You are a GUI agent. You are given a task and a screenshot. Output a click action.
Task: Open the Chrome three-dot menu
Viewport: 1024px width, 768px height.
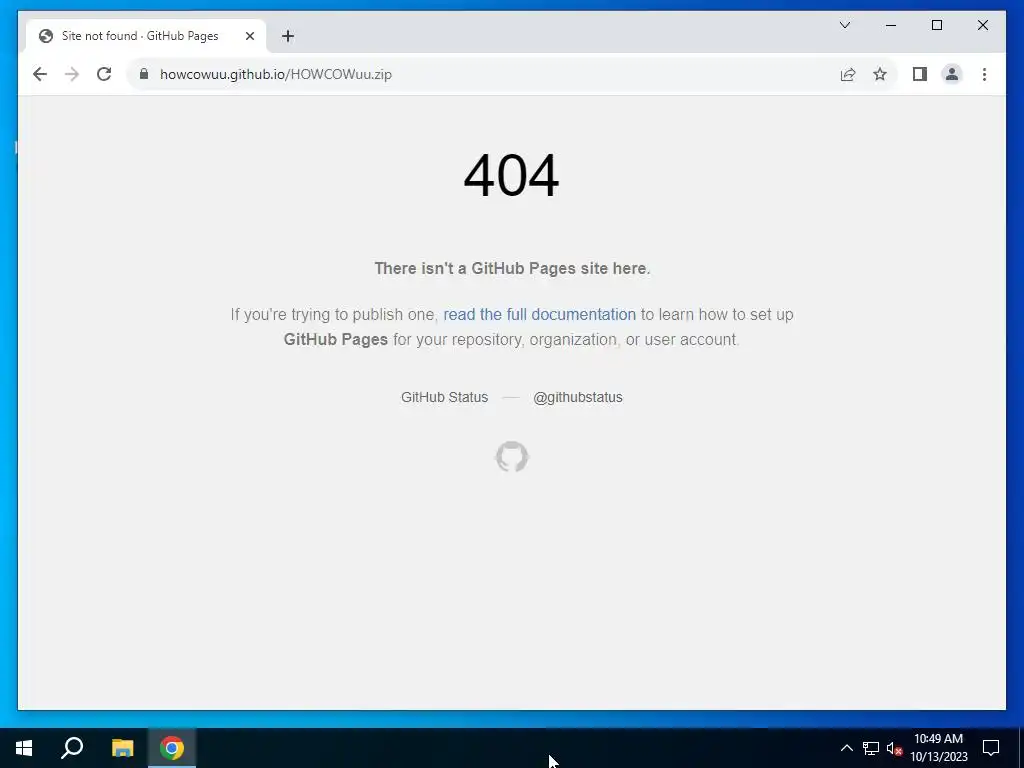click(x=984, y=74)
